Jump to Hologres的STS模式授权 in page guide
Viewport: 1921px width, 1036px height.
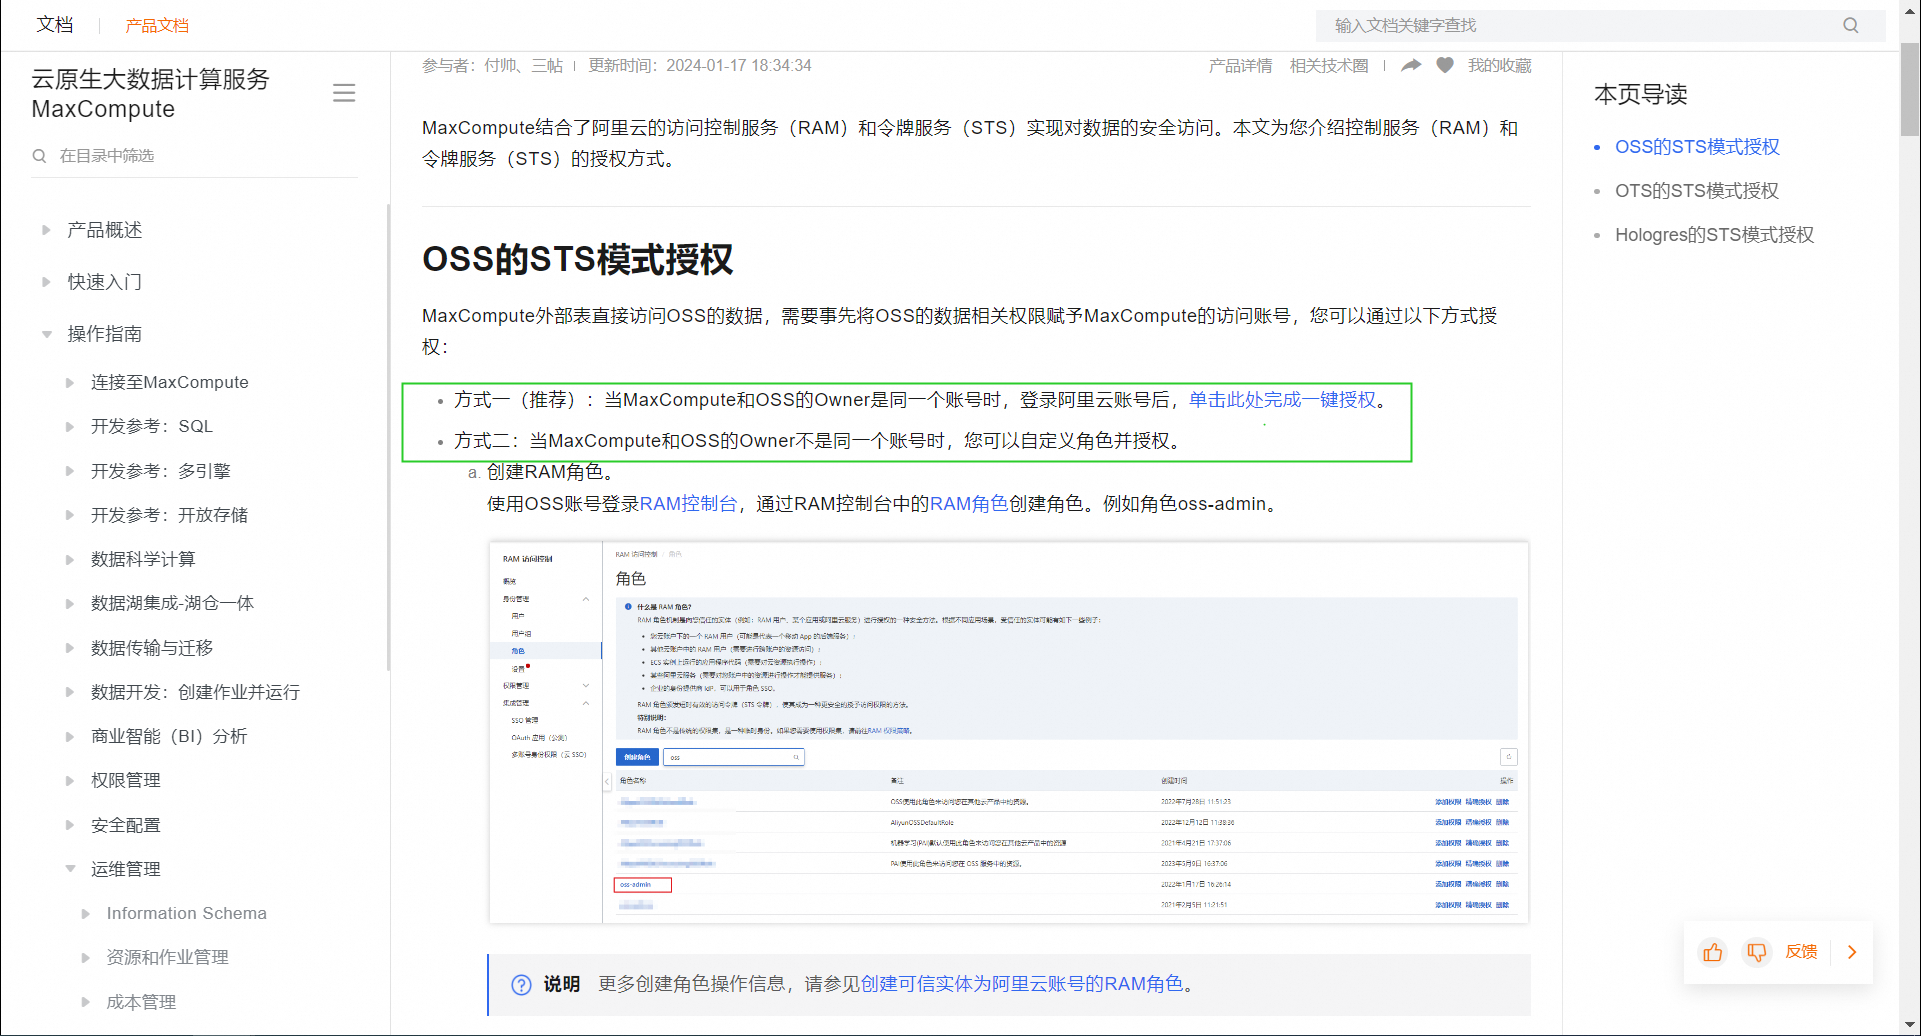coord(1714,235)
